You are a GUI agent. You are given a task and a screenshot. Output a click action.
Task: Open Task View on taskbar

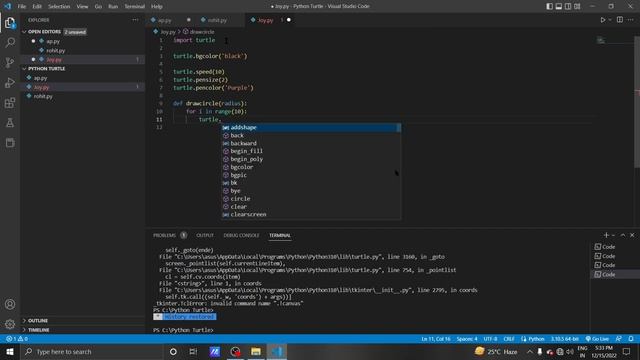point(193,351)
